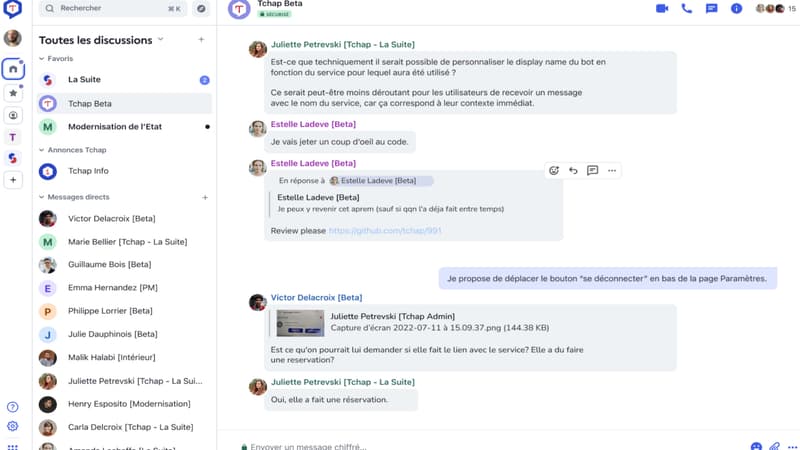Open room info with the blue info icon

click(736, 9)
